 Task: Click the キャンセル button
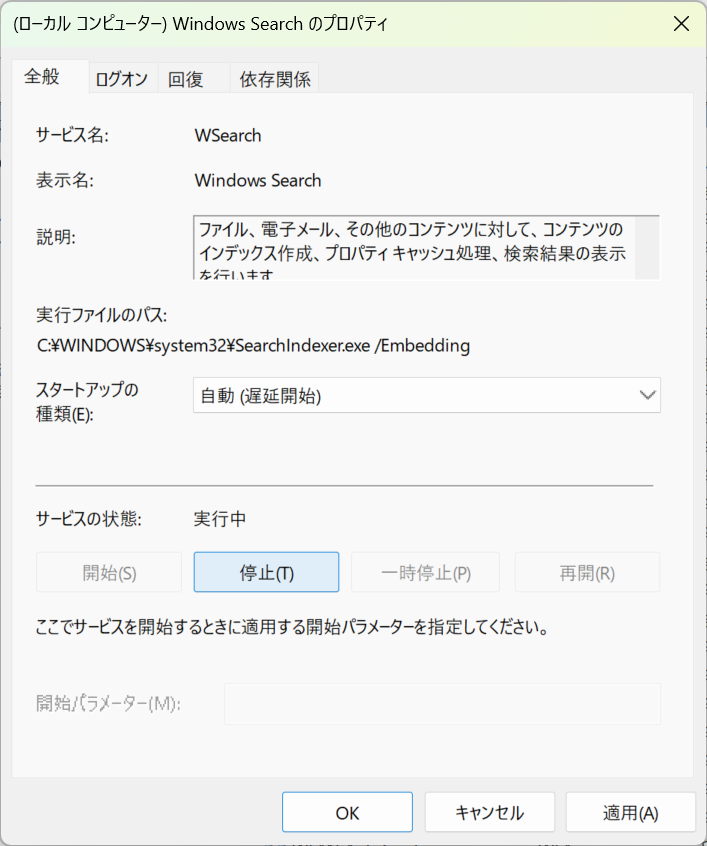[x=490, y=813]
